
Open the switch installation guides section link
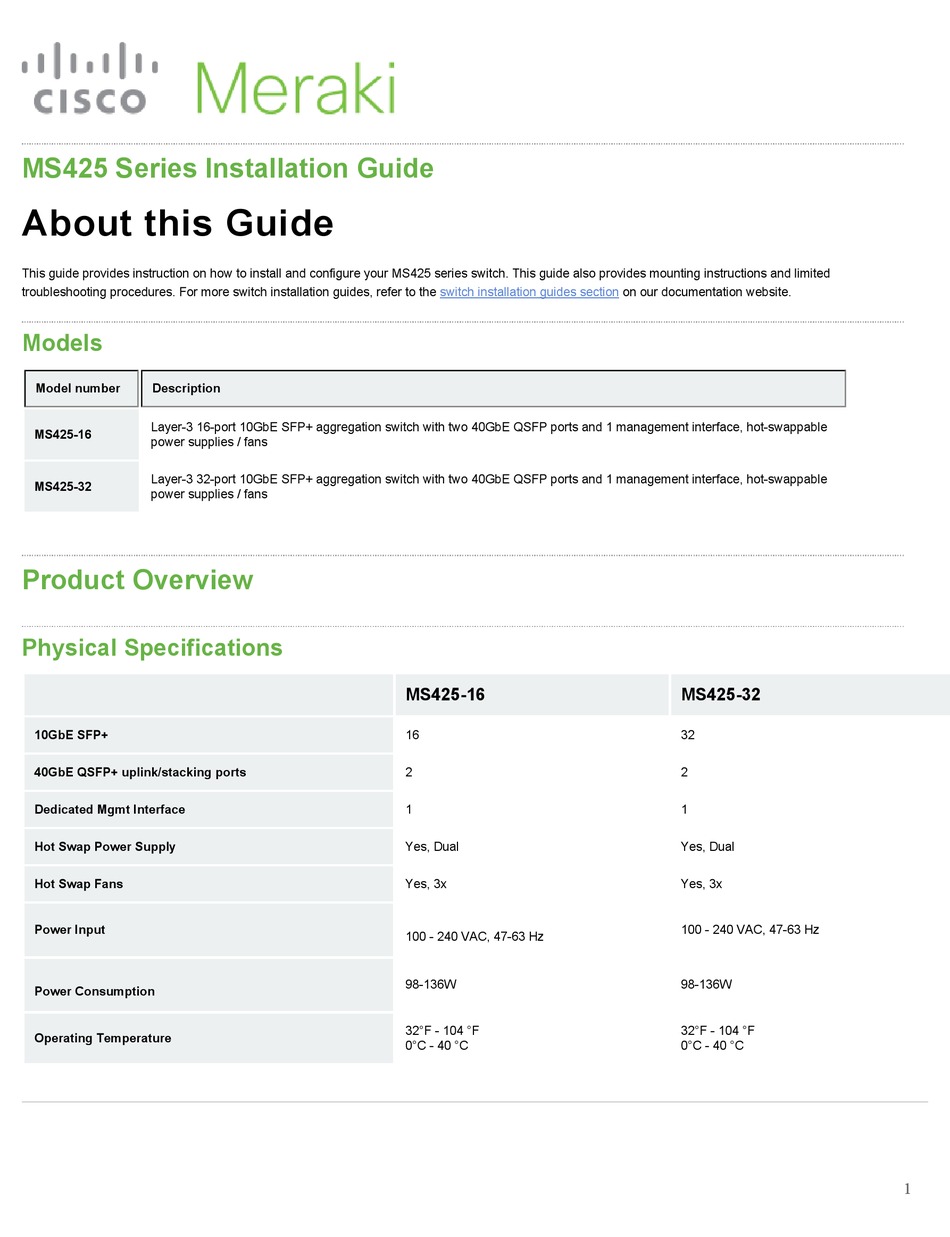(529, 292)
